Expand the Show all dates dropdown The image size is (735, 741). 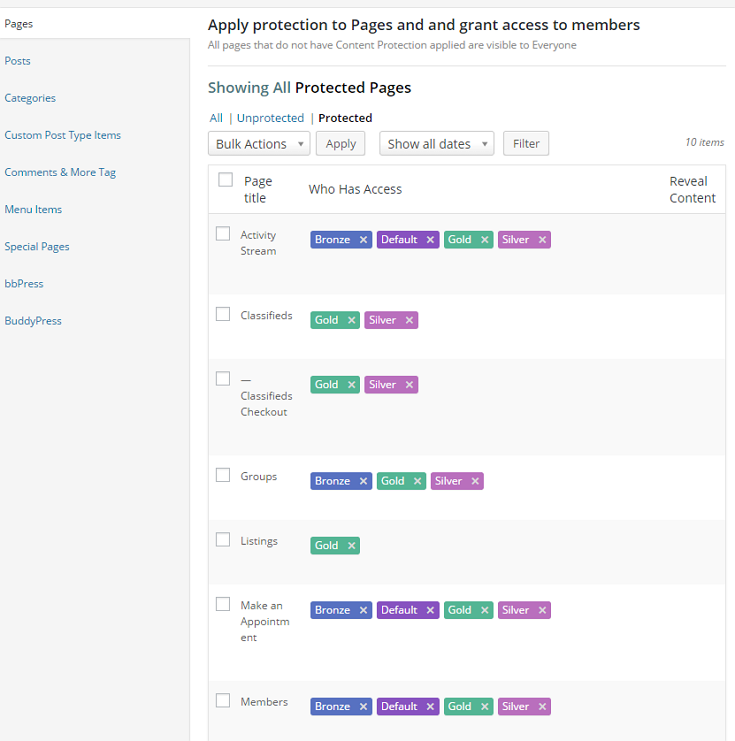tap(436, 144)
